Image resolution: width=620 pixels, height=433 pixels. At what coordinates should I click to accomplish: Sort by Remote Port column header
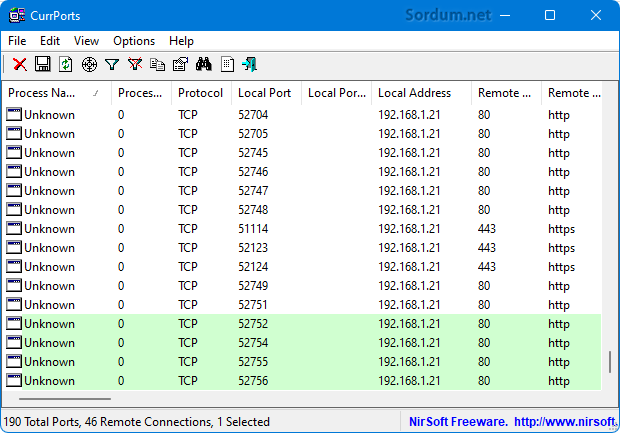tap(507, 93)
